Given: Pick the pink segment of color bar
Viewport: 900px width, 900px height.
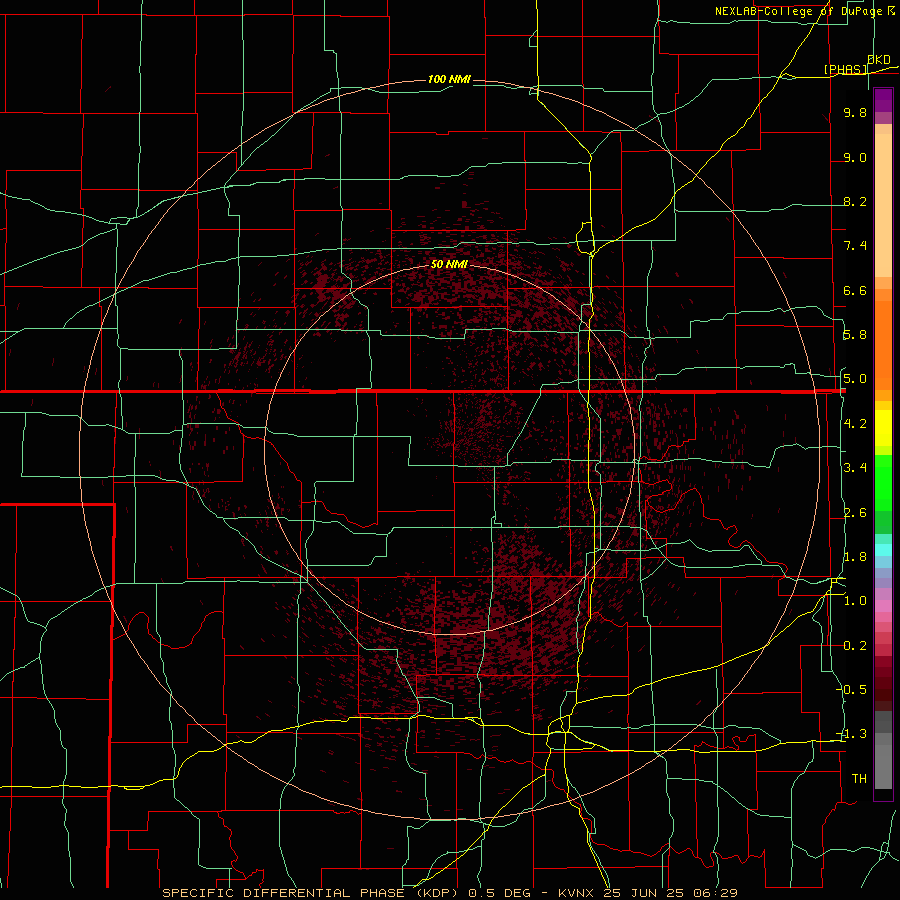Looking at the screenshot, I should [x=883, y=606].
